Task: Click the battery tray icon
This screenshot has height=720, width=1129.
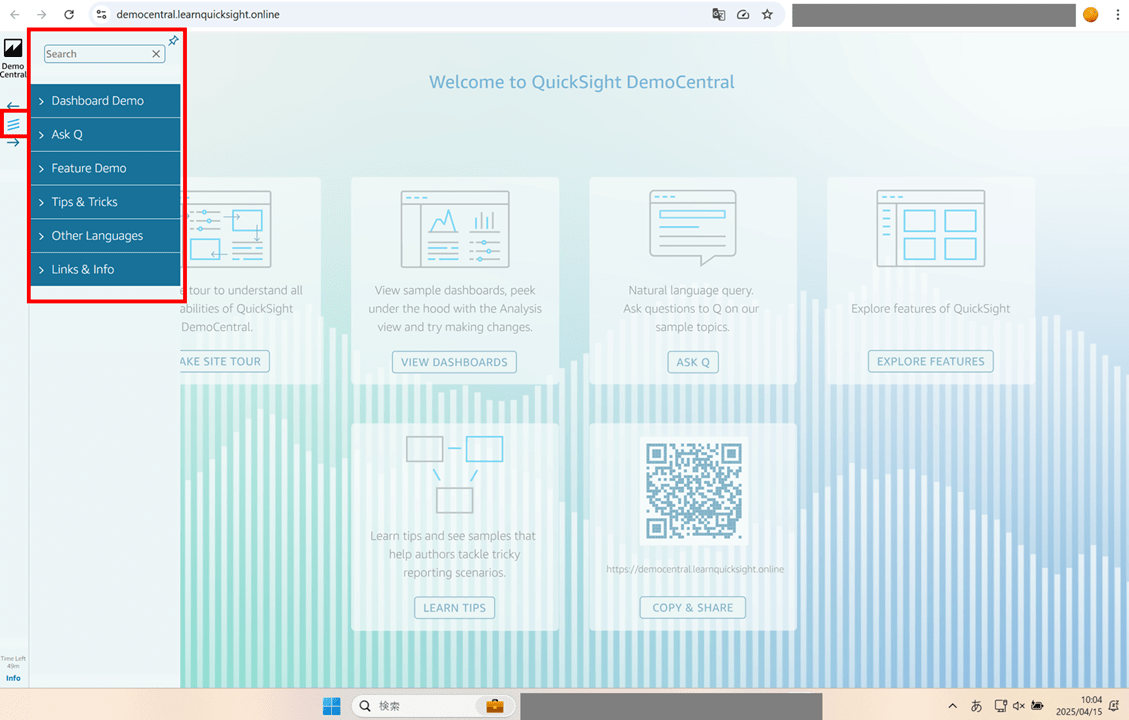Action: click(1038, 706)
